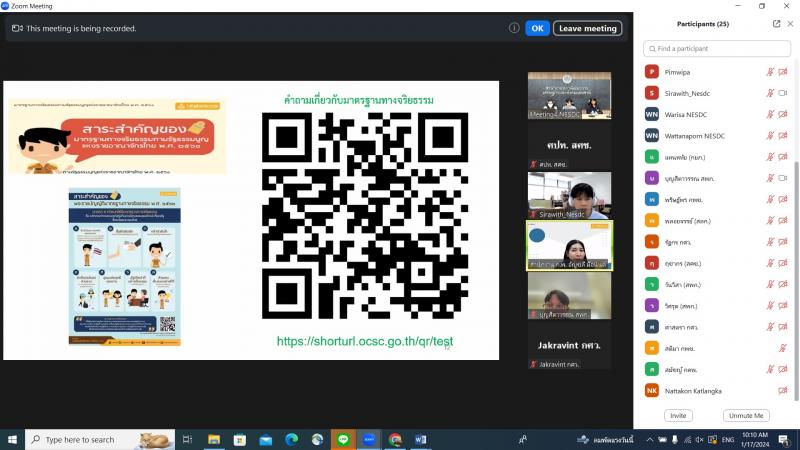Click the Unmute Me button
The image size is (800, 450).
(746, 415)
